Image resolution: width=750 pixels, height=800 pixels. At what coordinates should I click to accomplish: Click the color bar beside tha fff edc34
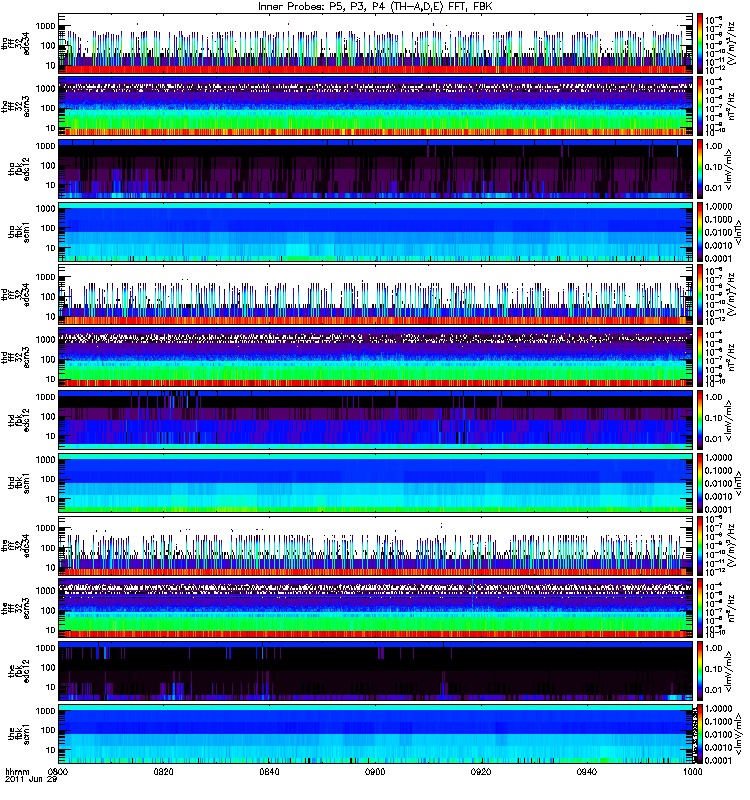[700, 43]
